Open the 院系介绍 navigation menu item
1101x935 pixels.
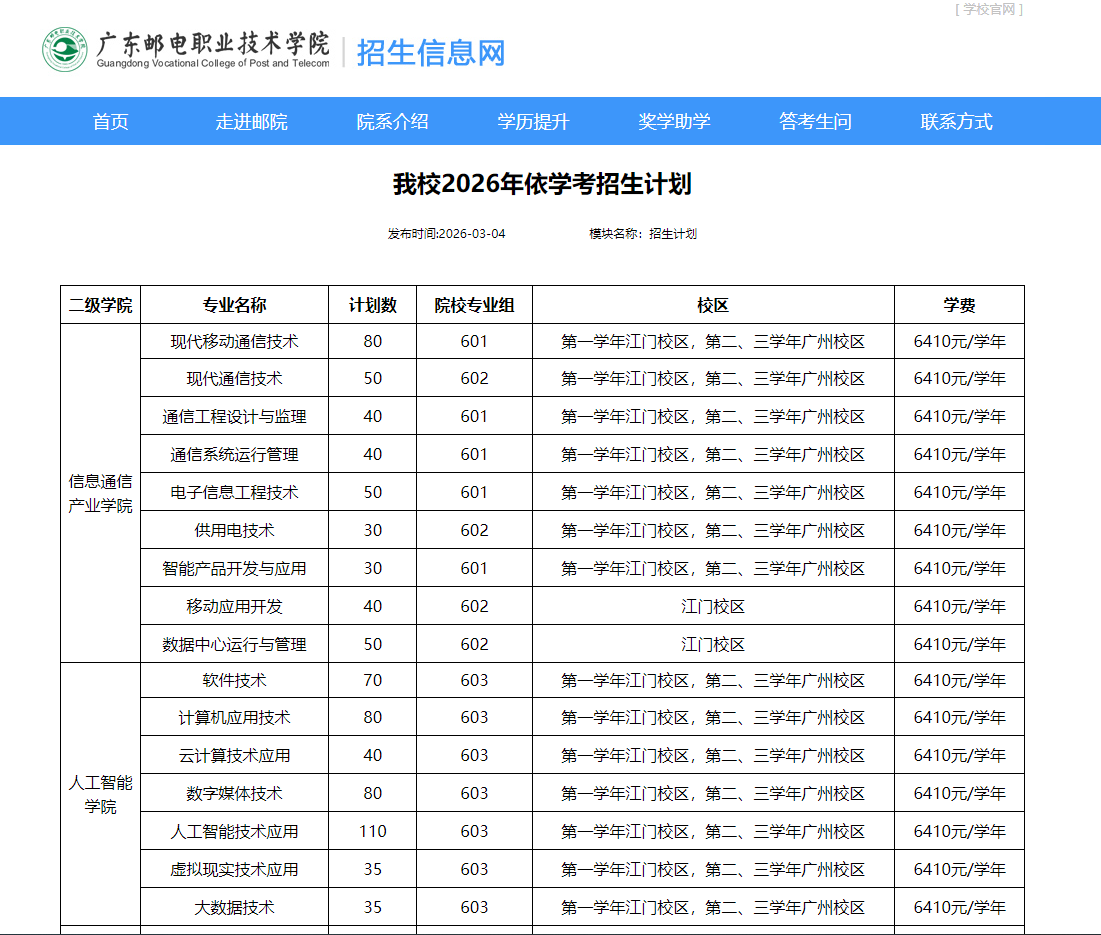pyautogui.click(x=392, y=121)
